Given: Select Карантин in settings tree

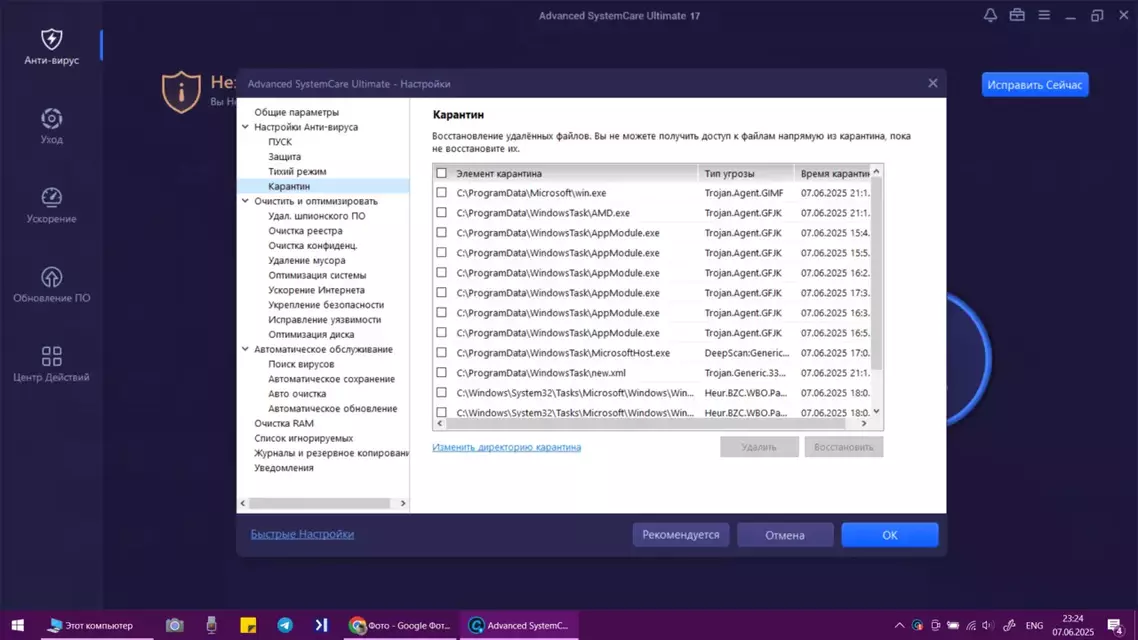Looking at the screenshot, I should click(289, 186).
